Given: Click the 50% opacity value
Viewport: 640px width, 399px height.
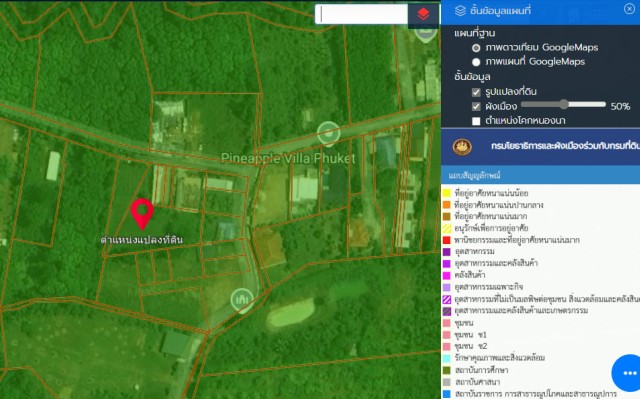Looking at the screenshot, I should pyautogui.click(x=620, y=106).
